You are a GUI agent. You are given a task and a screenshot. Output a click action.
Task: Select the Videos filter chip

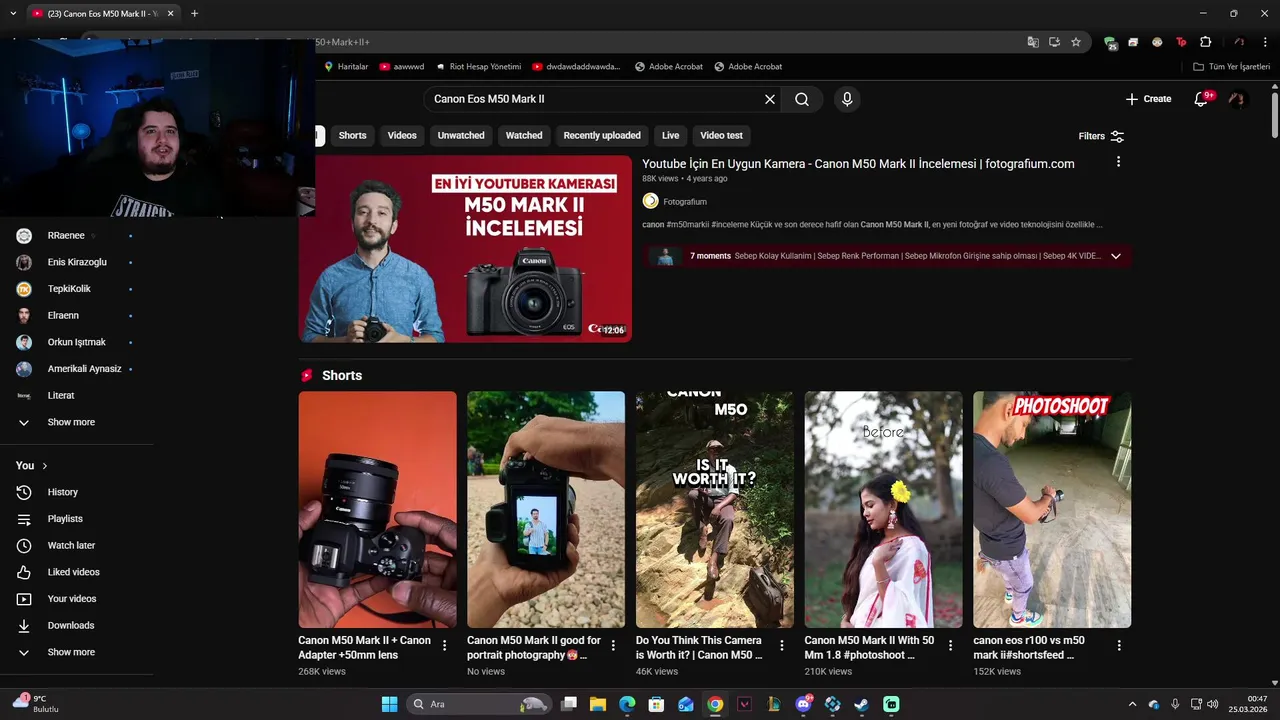pos(402,136)
